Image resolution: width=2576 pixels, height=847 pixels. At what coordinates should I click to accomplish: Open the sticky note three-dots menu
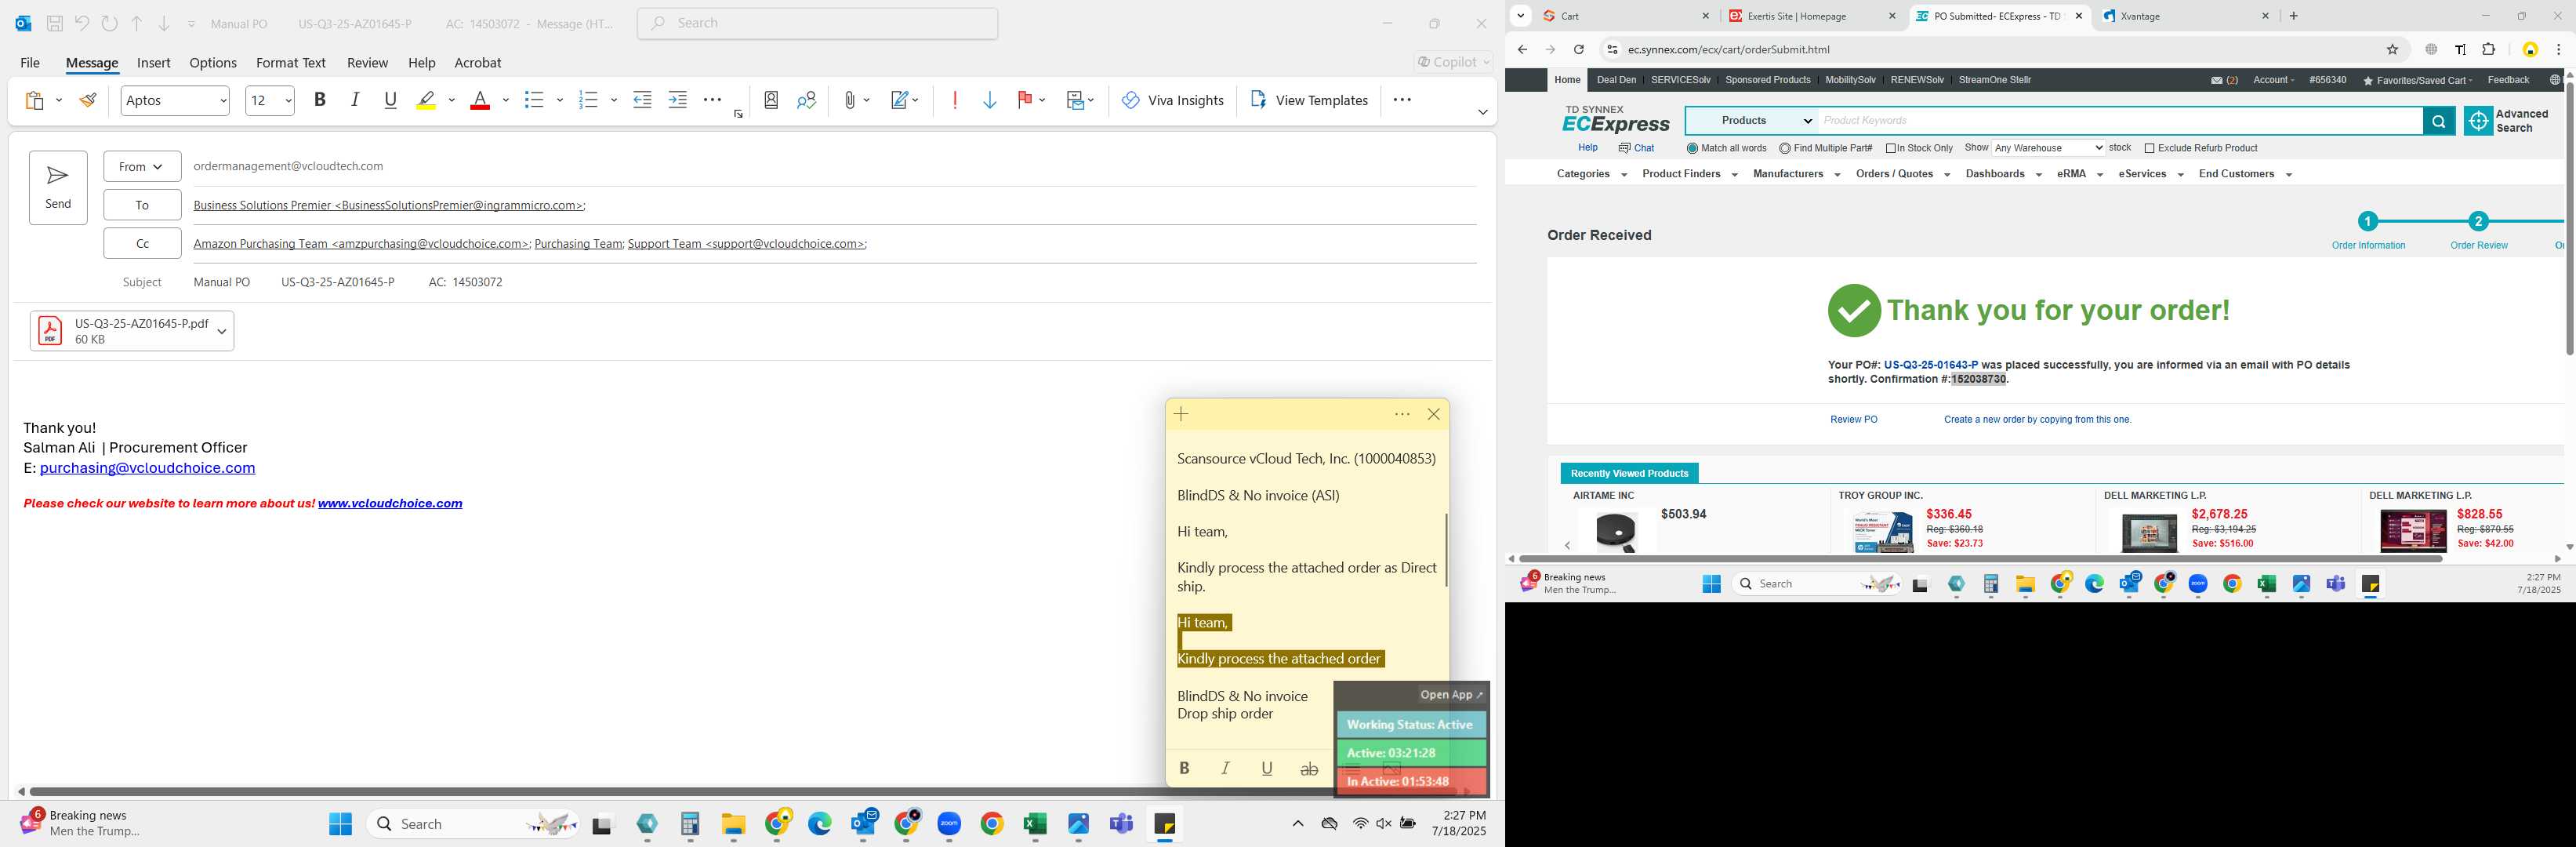coord(1402,414)
